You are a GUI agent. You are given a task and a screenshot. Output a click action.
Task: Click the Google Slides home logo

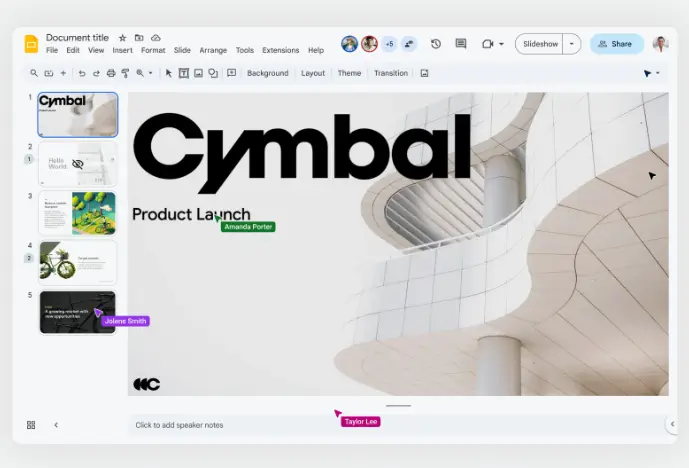[31, 44]
